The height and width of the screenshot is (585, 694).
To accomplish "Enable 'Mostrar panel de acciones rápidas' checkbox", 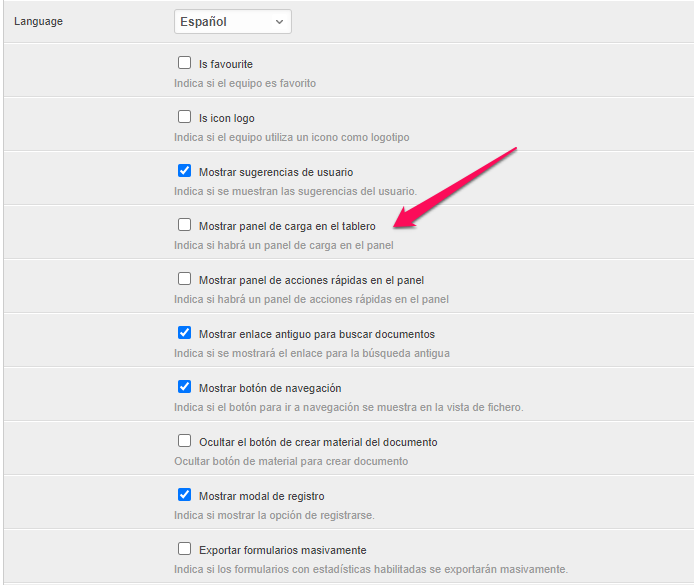I will 184,279.
